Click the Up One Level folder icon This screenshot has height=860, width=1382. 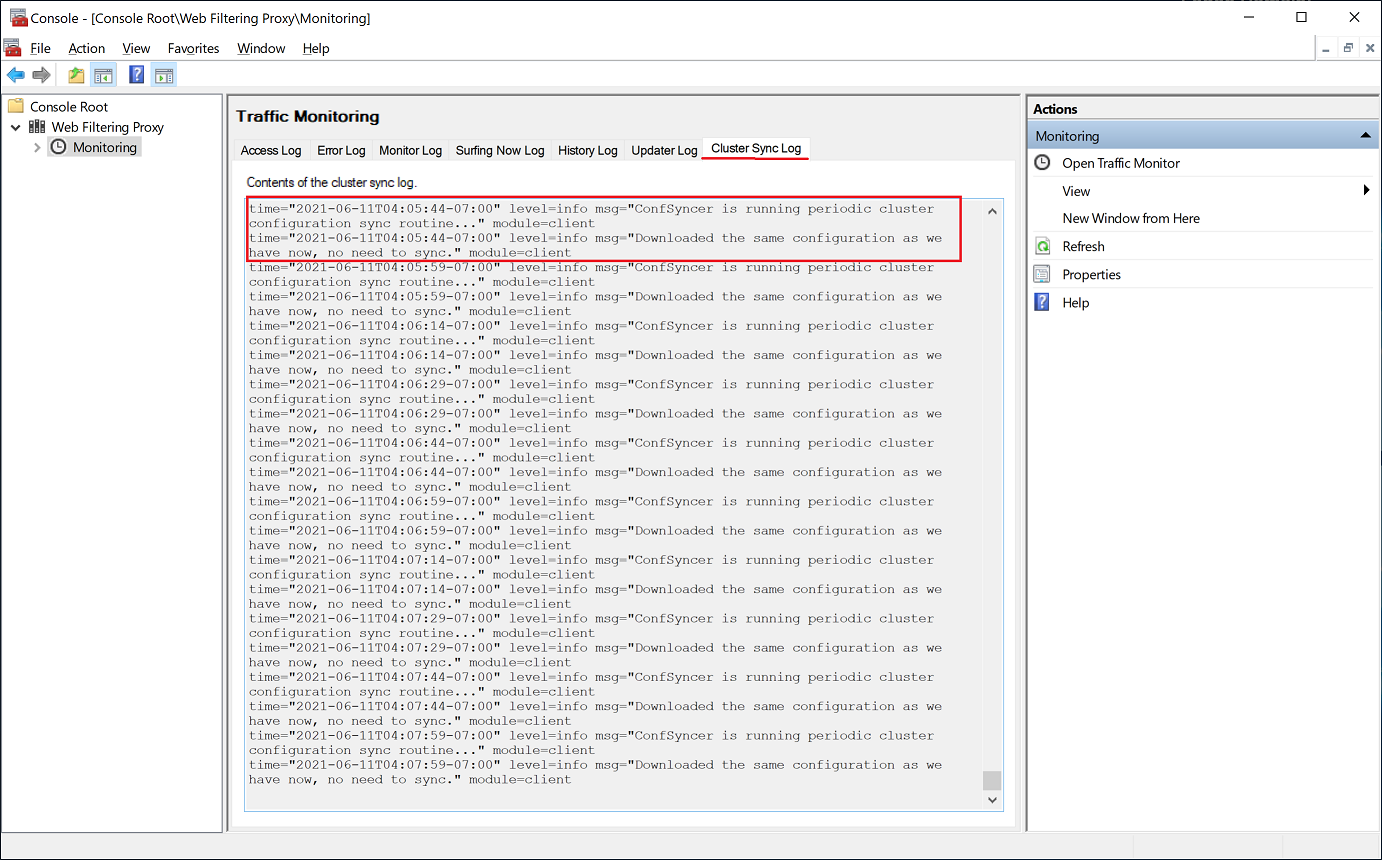pos(76,75)
